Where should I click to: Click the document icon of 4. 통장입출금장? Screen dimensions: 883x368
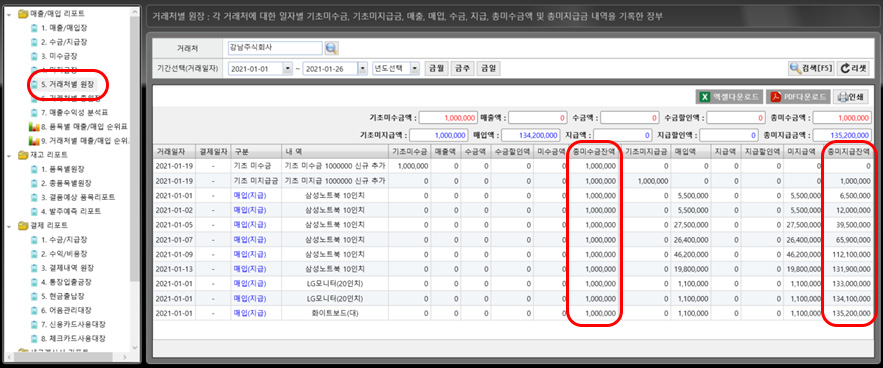coord(35,282)
